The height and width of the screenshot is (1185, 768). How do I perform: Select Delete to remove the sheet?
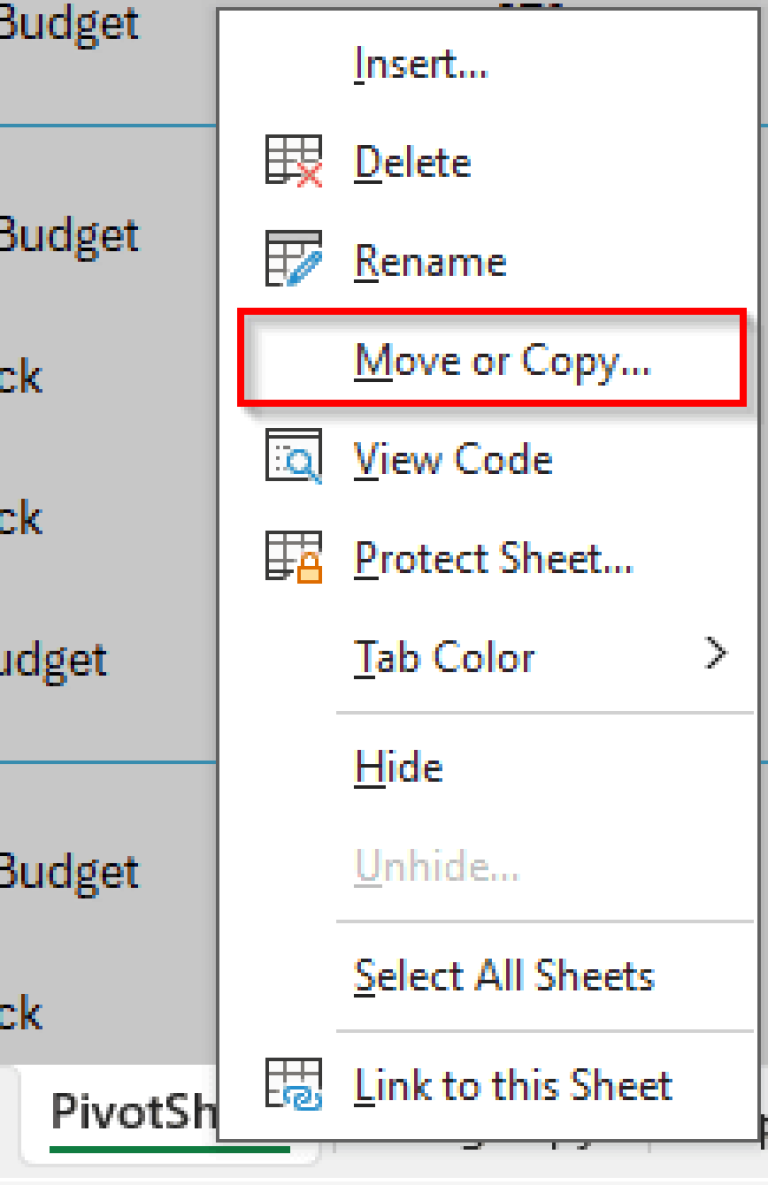[412, 160]
